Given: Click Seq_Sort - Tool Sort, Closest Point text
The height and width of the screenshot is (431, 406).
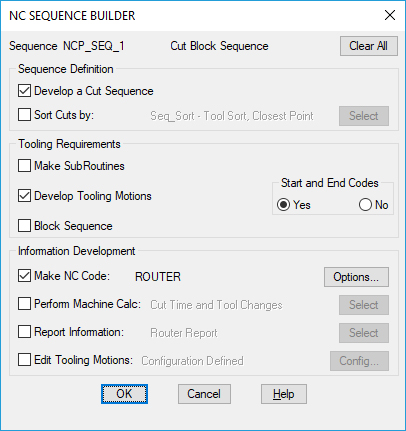Looking at the screenshot, I should coord(232,116).
